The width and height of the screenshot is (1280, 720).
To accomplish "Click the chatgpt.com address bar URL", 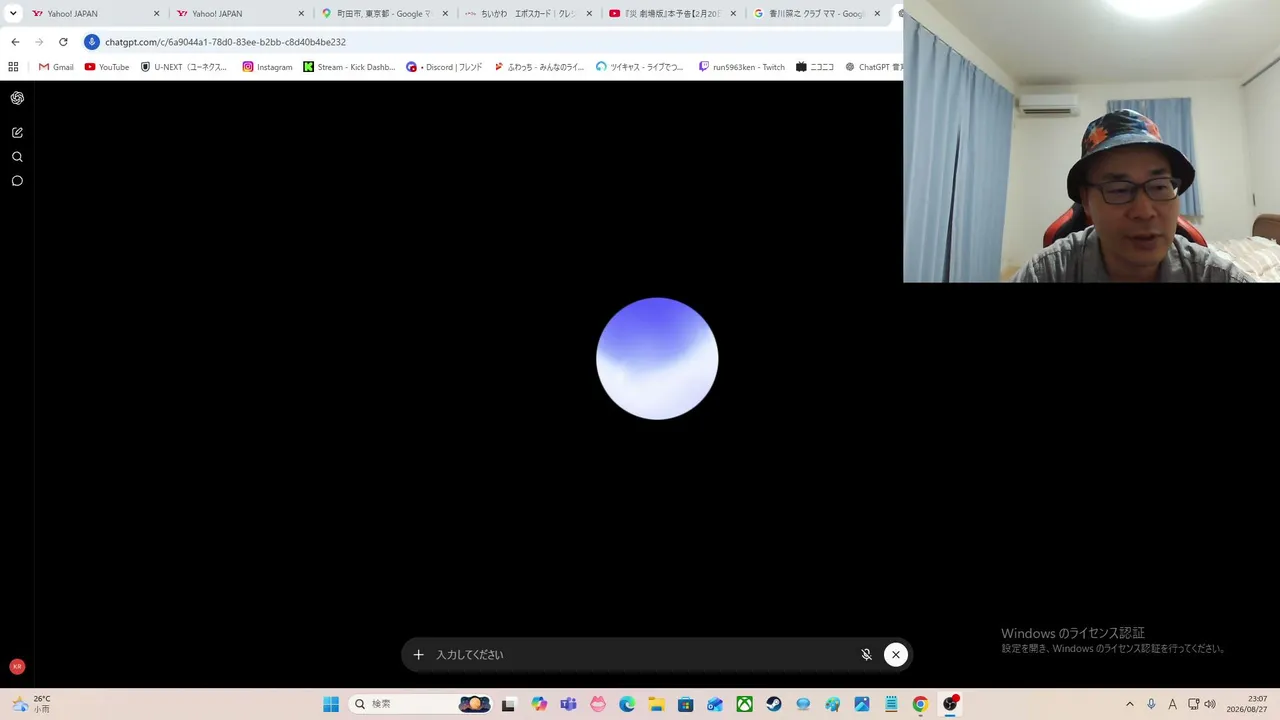I will pyautogui.click(x=225, y=42).
